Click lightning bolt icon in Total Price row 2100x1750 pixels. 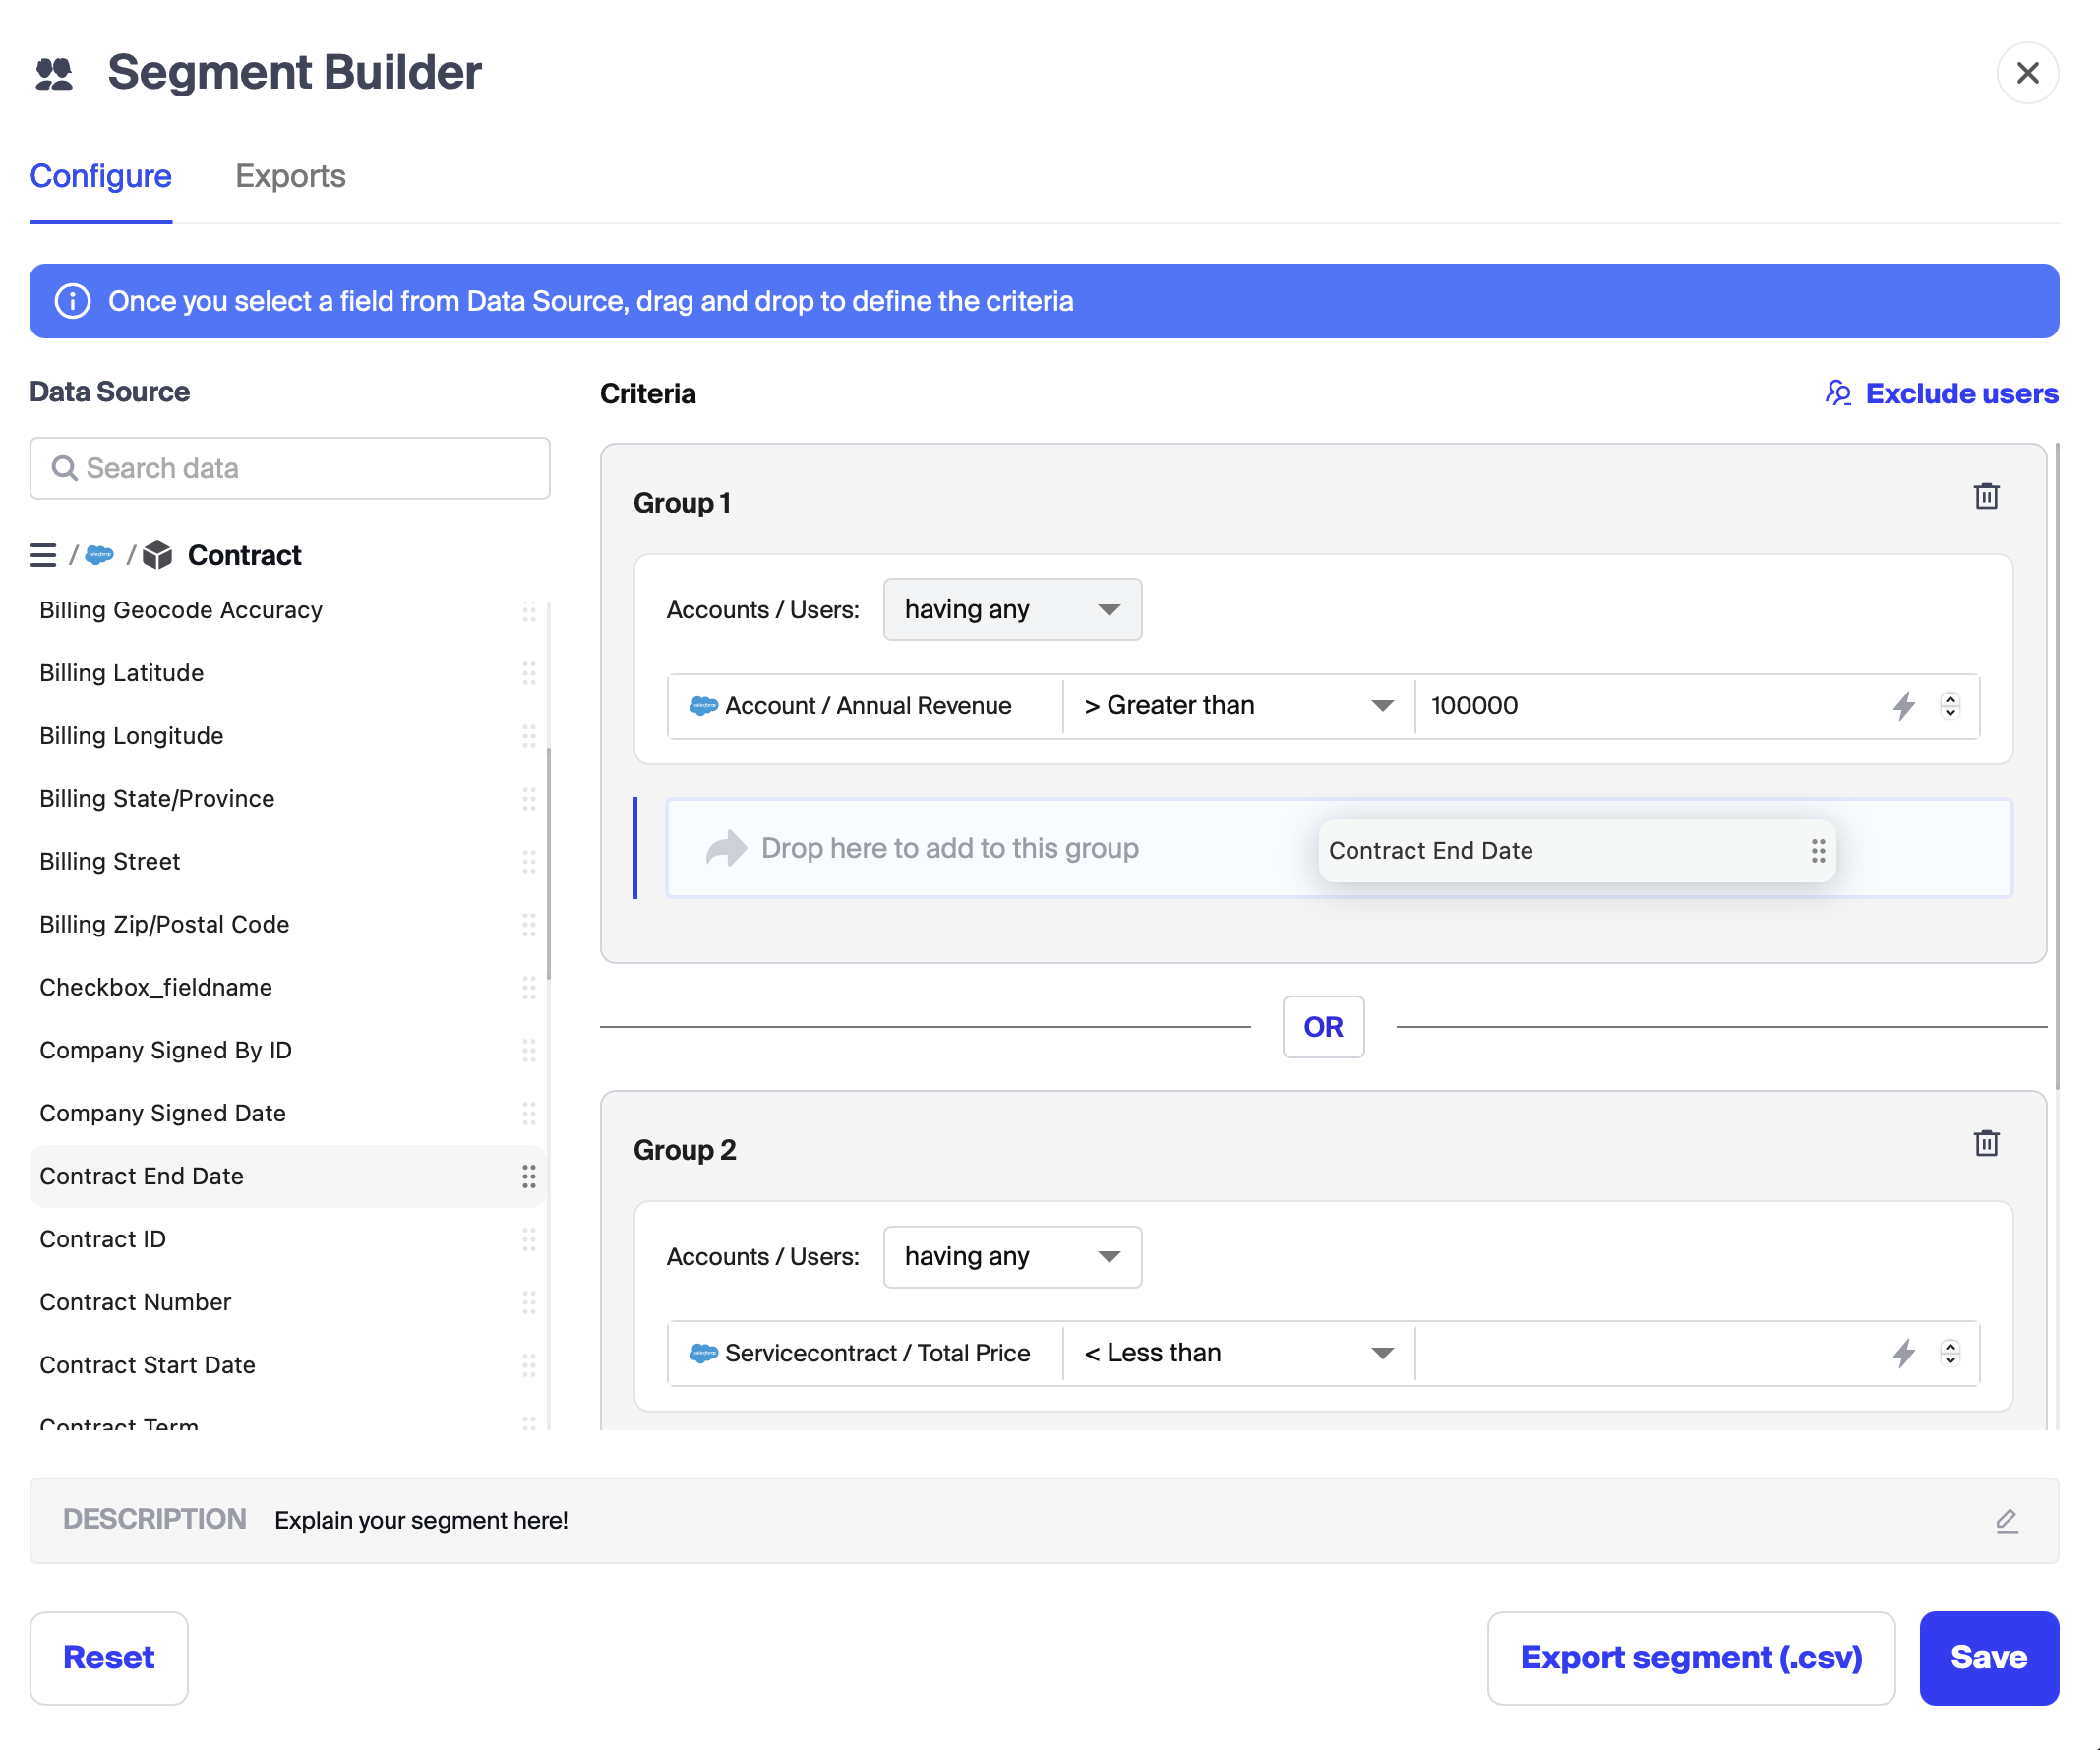pyautogui.click(x=1904, y=1353)
